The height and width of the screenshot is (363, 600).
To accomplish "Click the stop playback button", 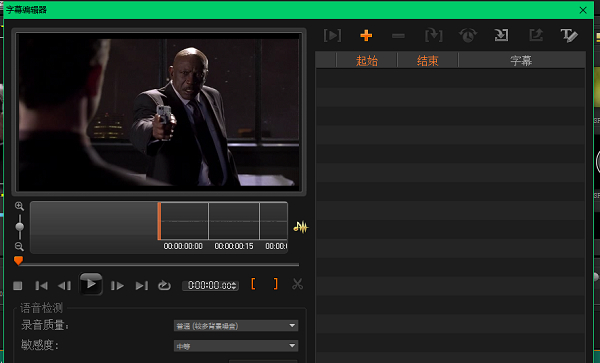I will point(18,286).
